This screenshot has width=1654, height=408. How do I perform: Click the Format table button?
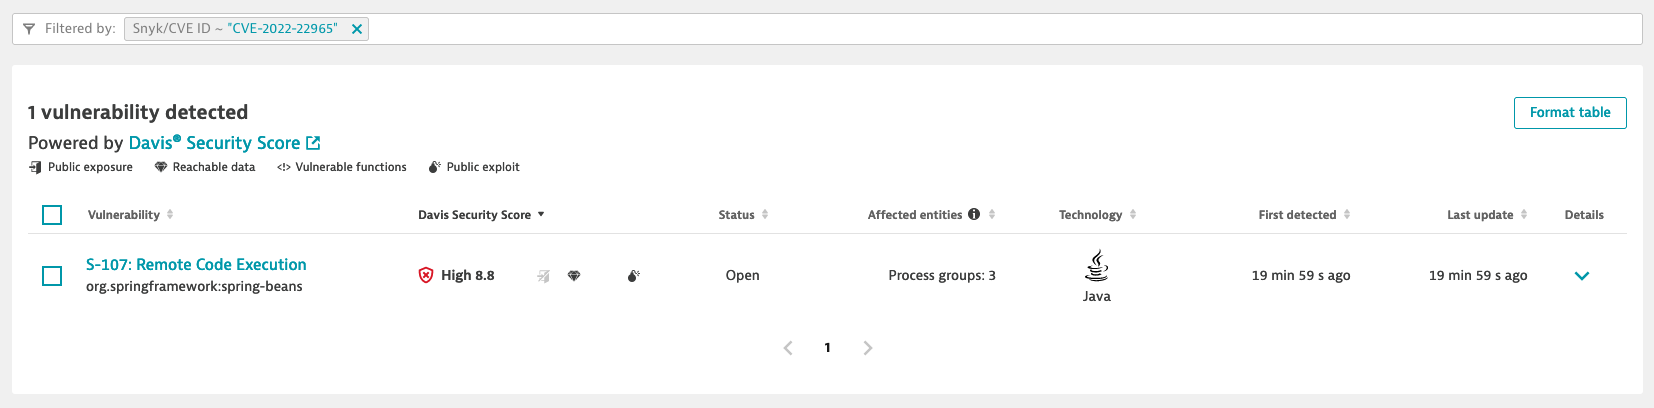tap(1570, 113)
